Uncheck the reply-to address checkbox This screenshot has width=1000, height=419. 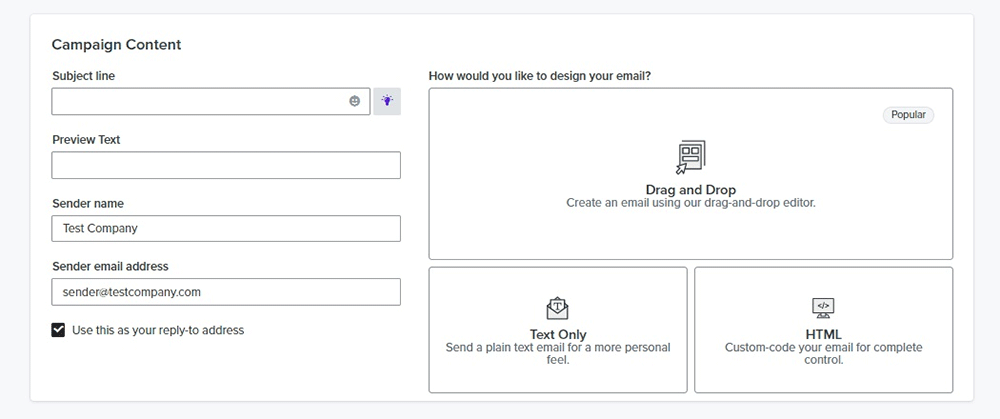click(59, 330)
